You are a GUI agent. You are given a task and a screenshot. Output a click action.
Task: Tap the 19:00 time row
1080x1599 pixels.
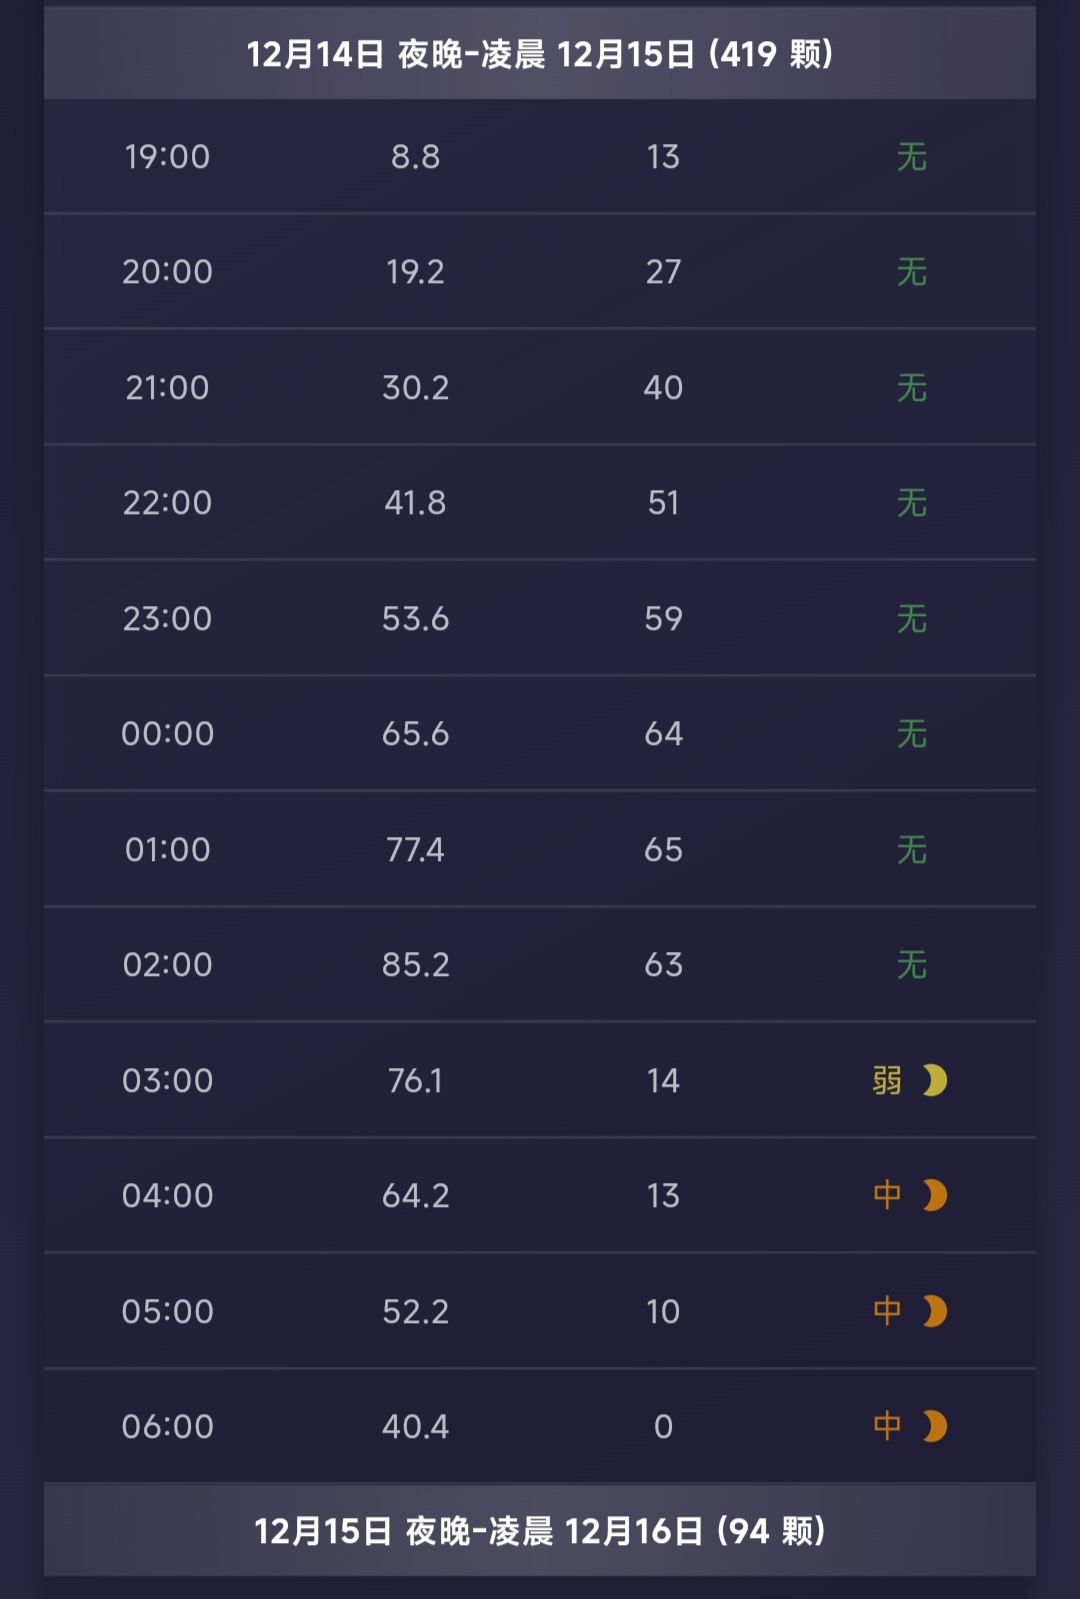pyautogui.click(x=167, y=157)
